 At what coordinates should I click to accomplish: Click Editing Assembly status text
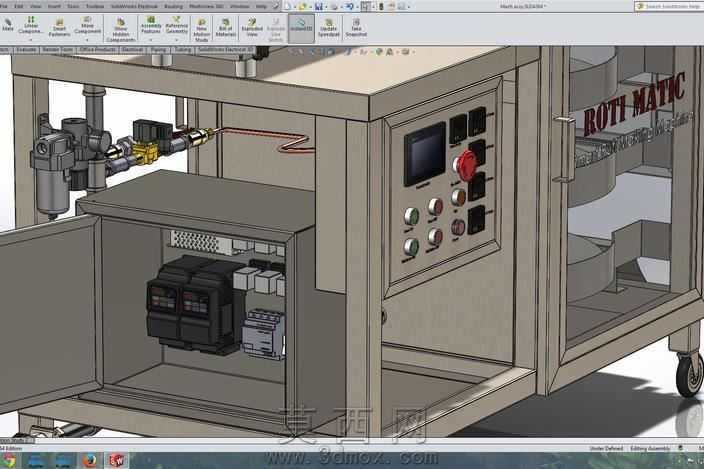tap(650, 448)
